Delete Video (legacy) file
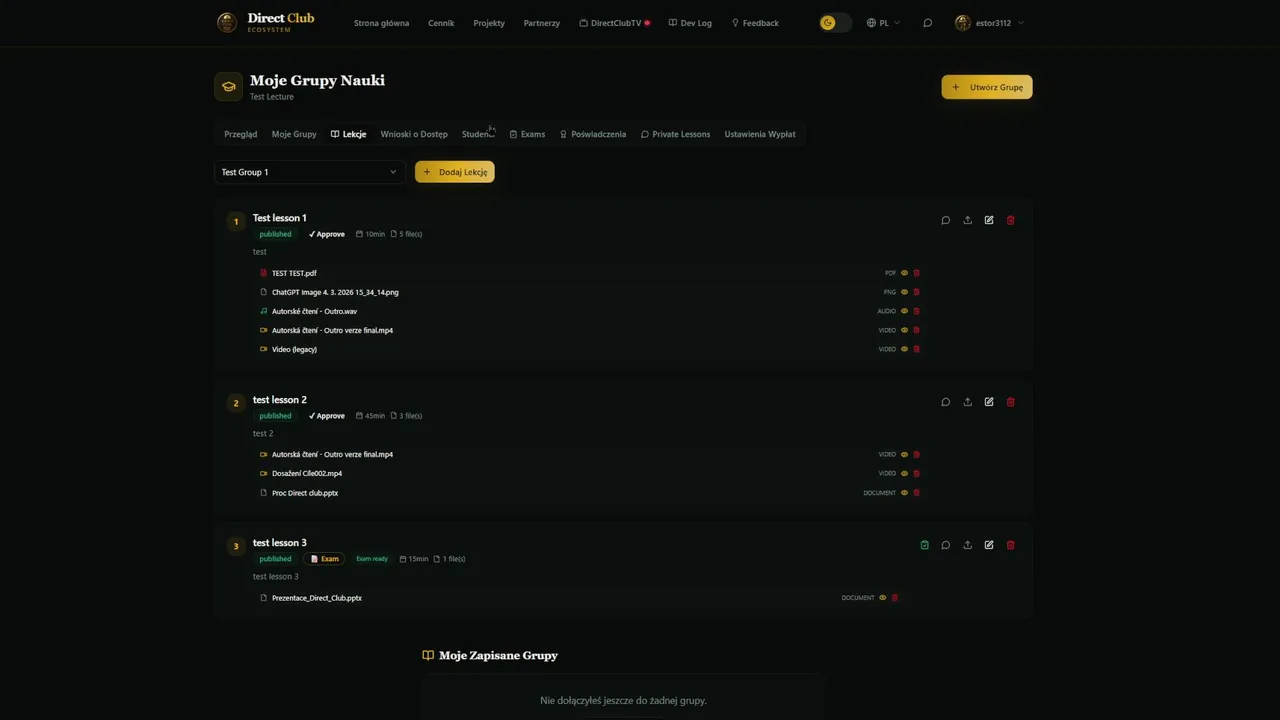This screenshot has width=1280, height=720. pos(916,349)
